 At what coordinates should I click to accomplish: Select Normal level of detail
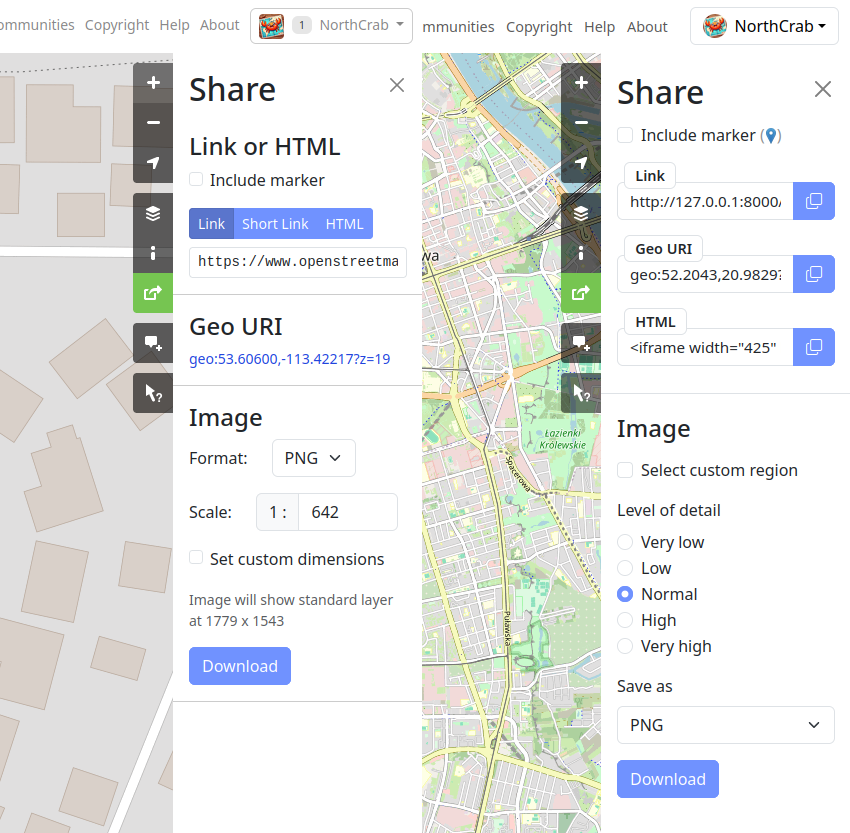point(625,594)
